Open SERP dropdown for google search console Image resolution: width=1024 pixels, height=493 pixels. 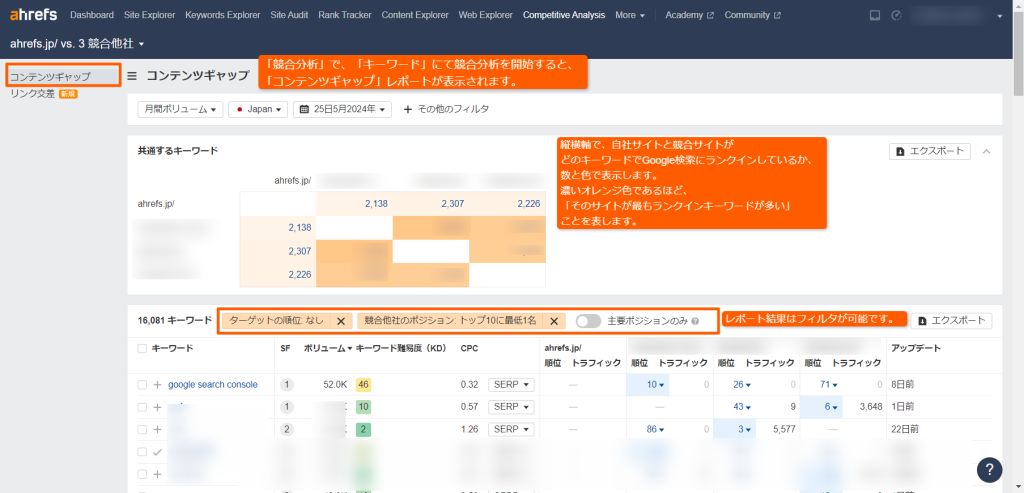point(511,385)
